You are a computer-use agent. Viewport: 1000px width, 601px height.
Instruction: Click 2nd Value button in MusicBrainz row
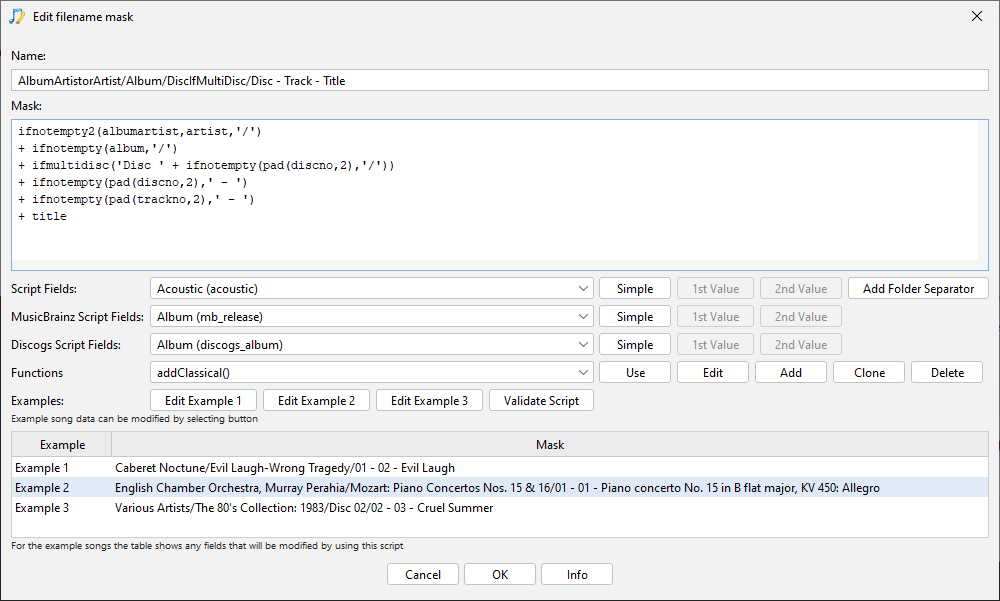tap(801, 316)
